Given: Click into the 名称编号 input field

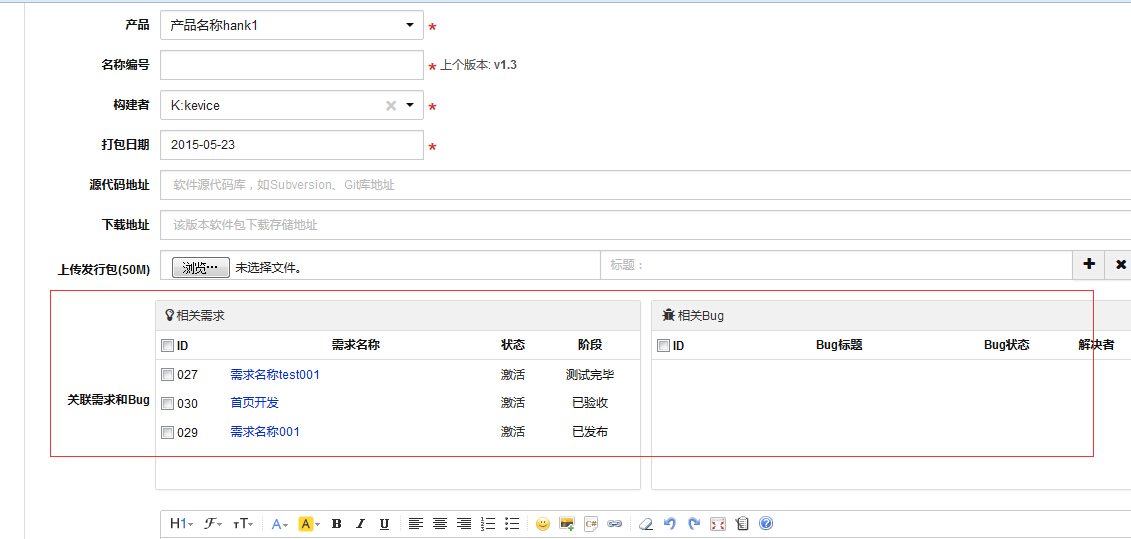Looking at the screenshot, I should [x=291, y=66].
